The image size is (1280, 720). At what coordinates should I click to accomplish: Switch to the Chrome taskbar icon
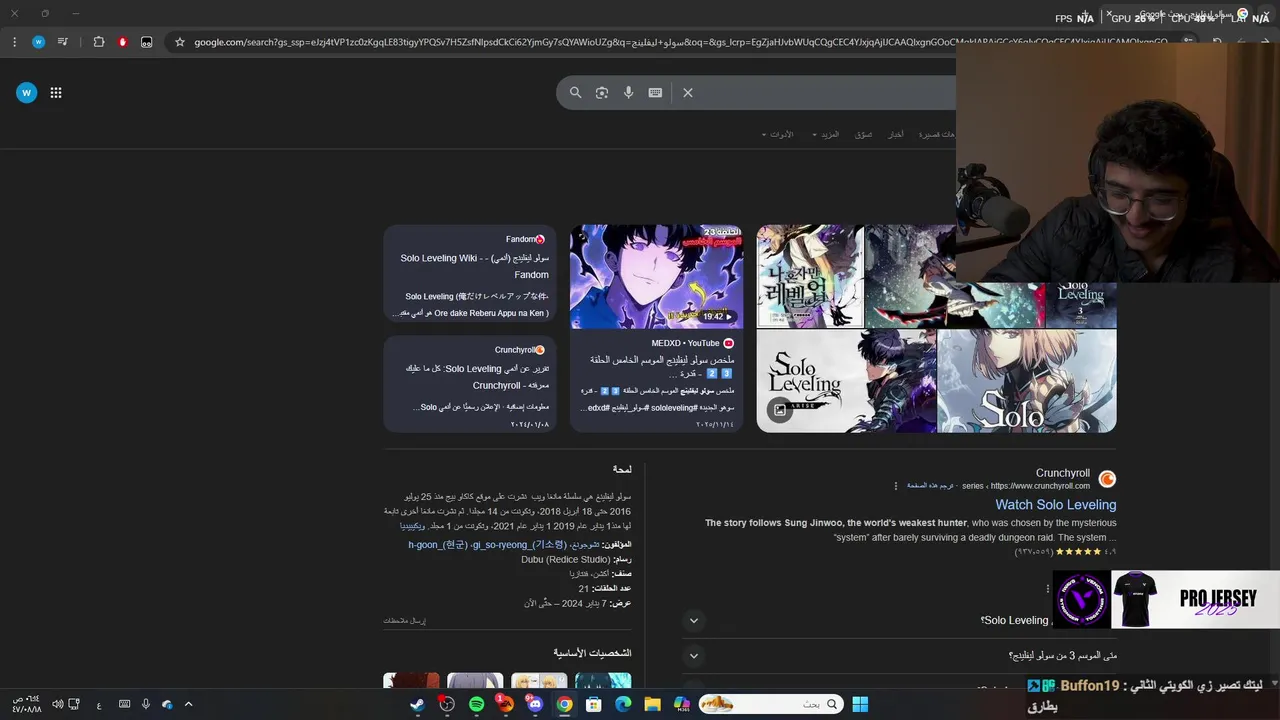pos(565,704)
